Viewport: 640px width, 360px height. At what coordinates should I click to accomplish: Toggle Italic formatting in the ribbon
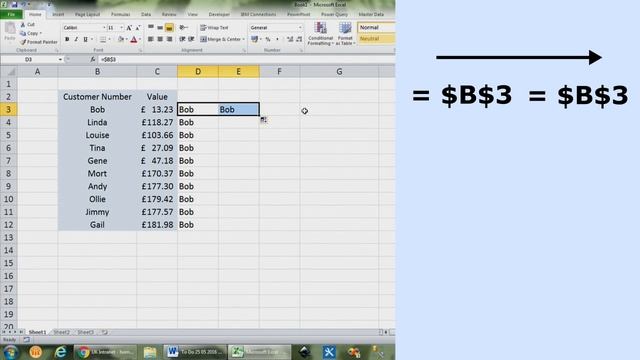coord(76,40)
